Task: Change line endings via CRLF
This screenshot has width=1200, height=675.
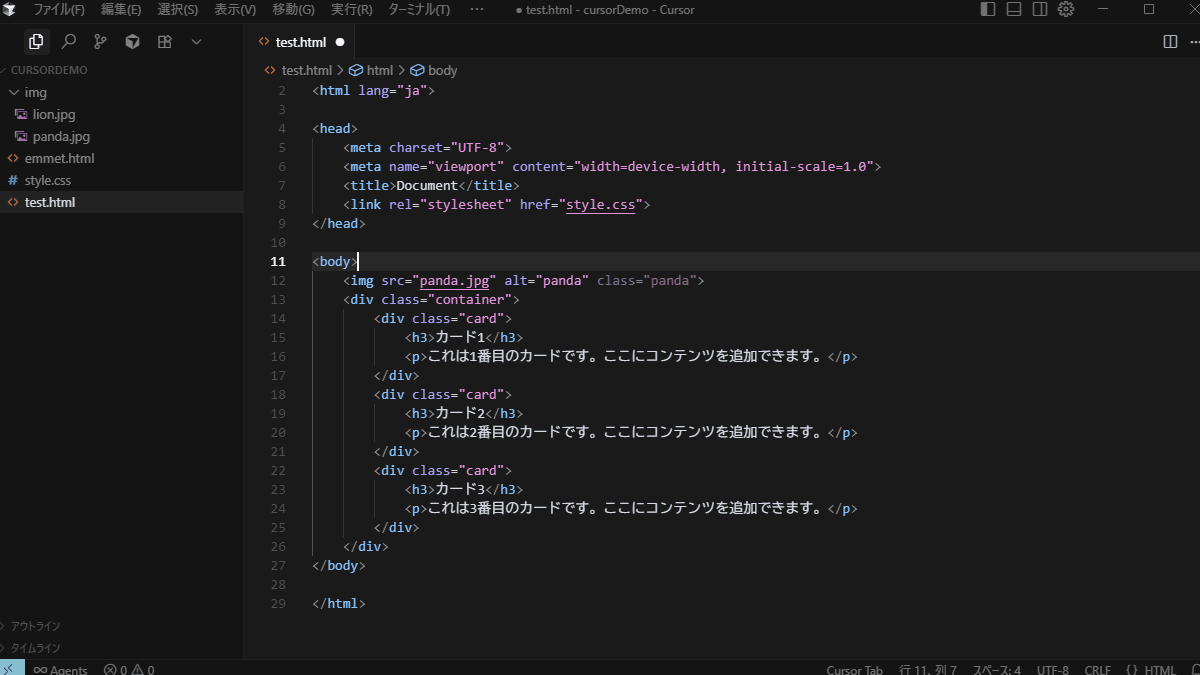Action: click(x=1097, y=670)
